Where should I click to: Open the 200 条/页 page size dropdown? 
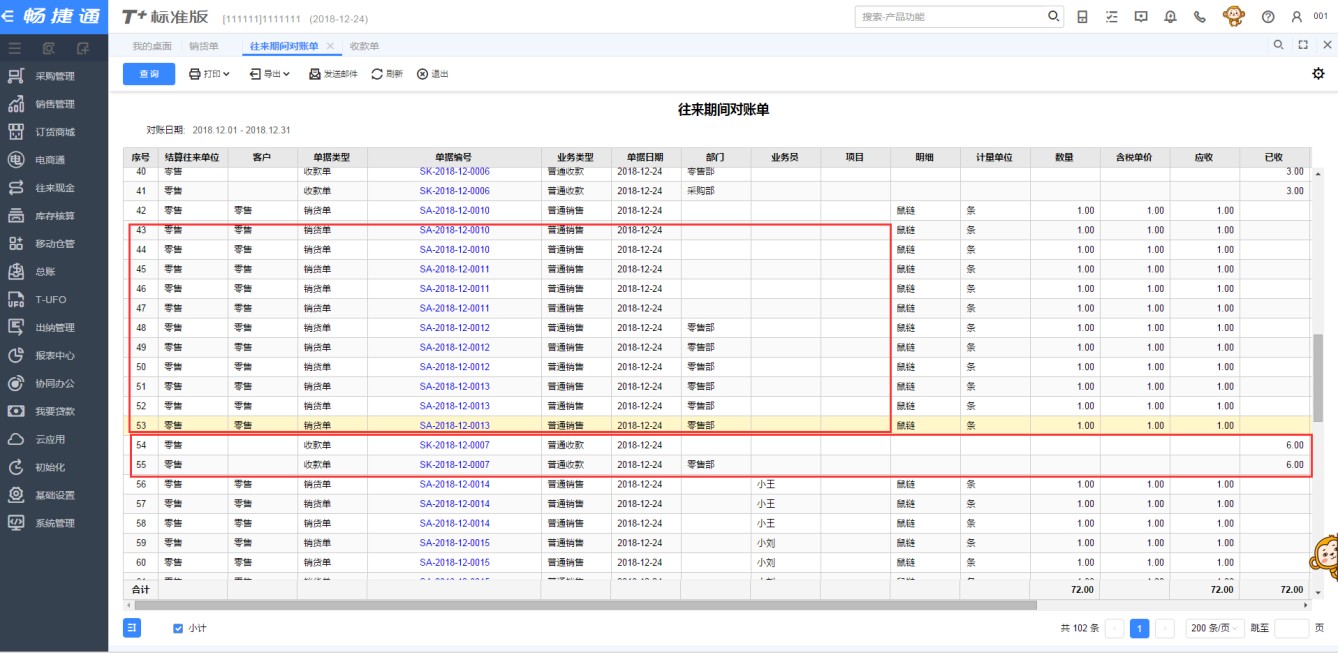[x=1215, y=628]
